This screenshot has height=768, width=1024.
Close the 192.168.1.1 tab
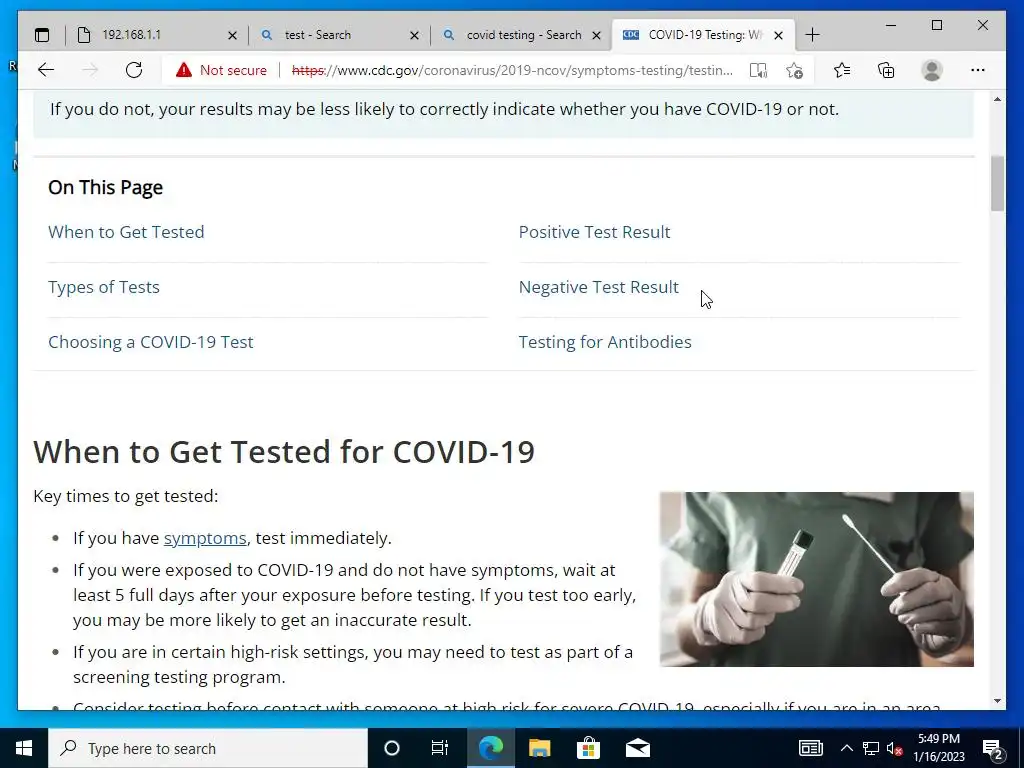(x=232, y=35)
